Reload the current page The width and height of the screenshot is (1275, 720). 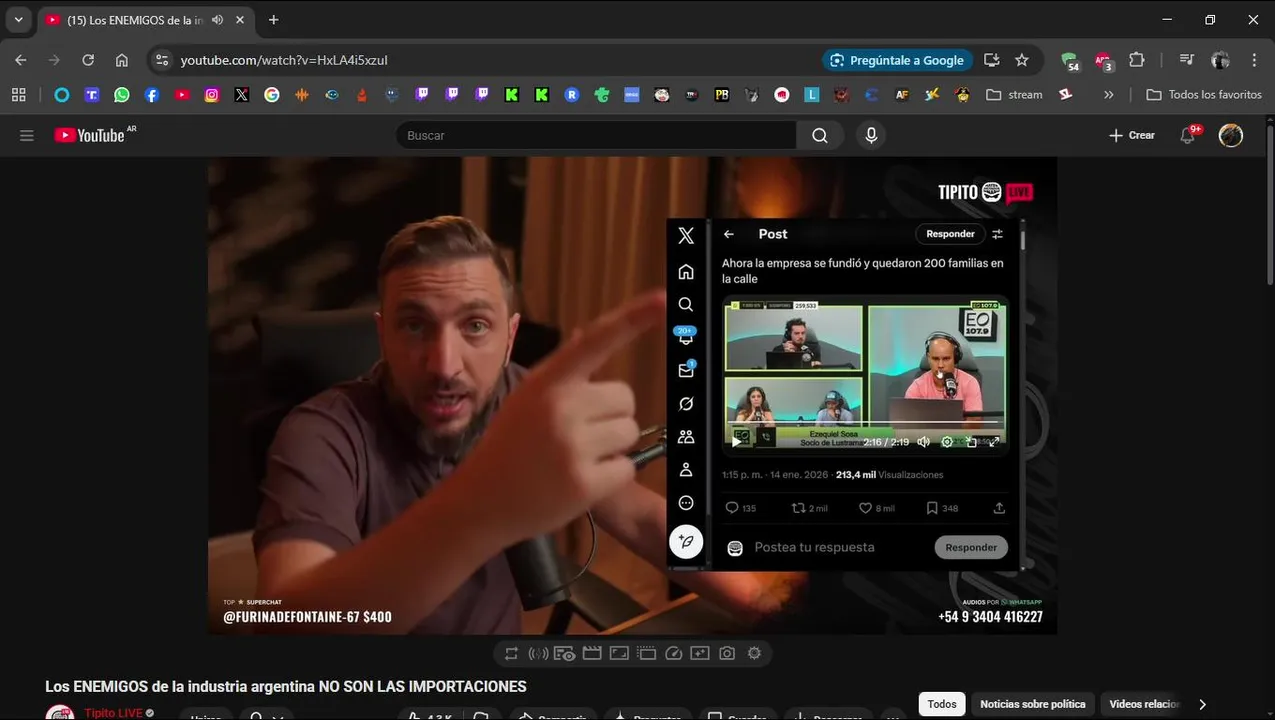point(88,60)
